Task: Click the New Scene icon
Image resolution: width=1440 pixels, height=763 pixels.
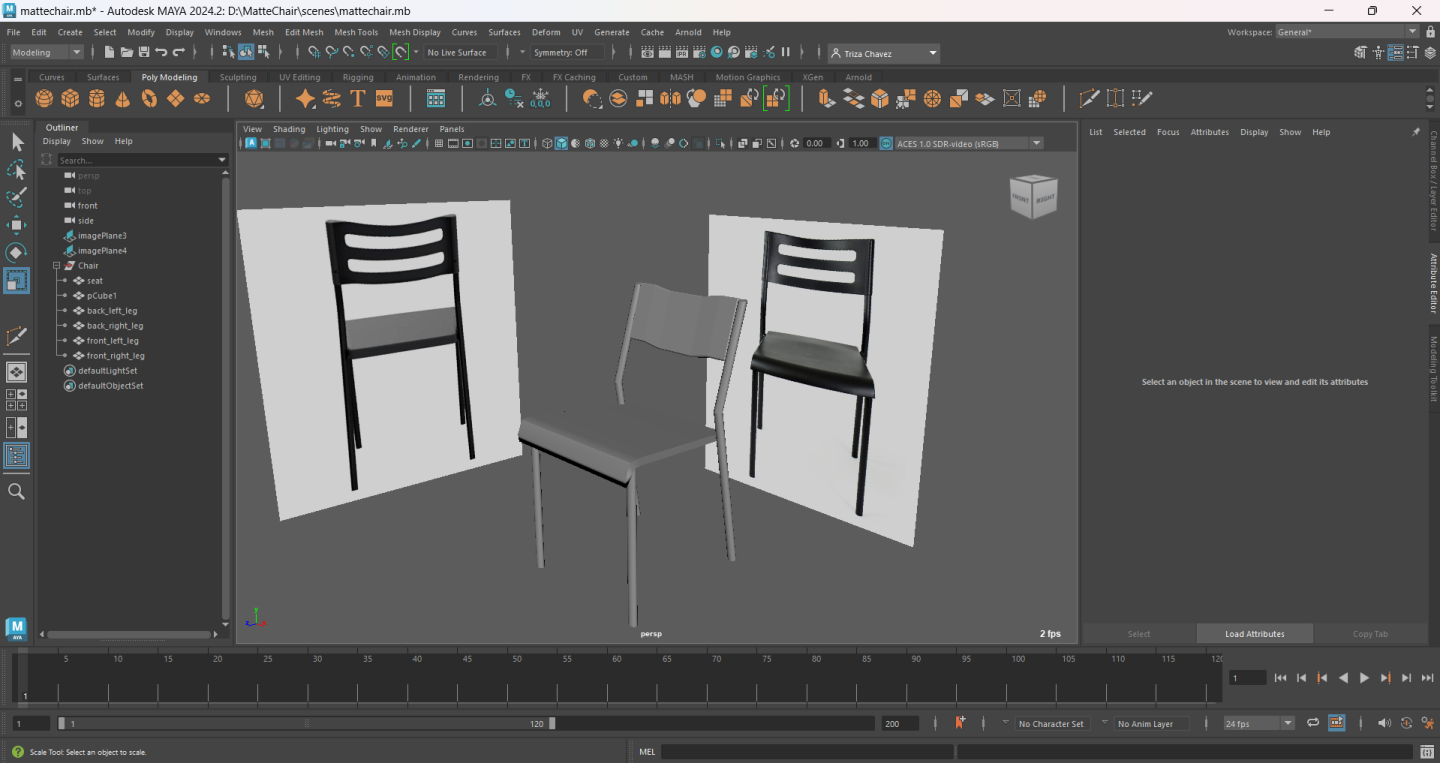Action: tap(110, 52)
